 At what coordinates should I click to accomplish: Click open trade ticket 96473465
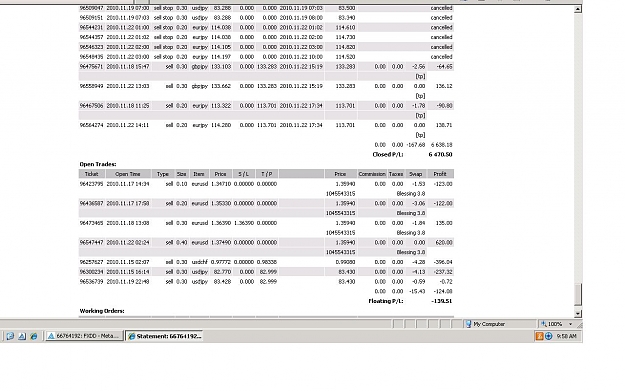pos(92,223)
